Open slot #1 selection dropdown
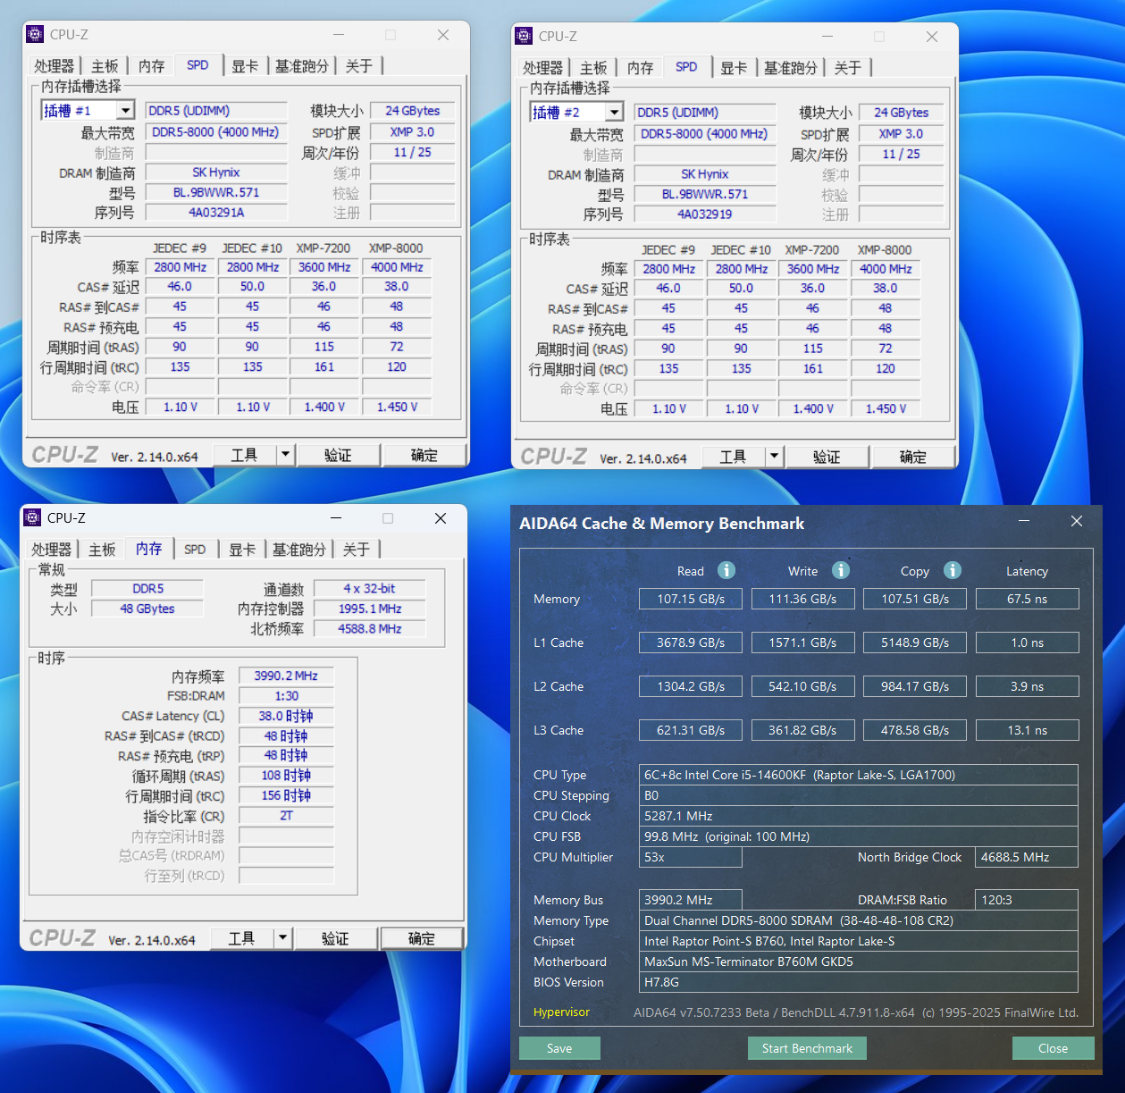 (x=126, y=111)
